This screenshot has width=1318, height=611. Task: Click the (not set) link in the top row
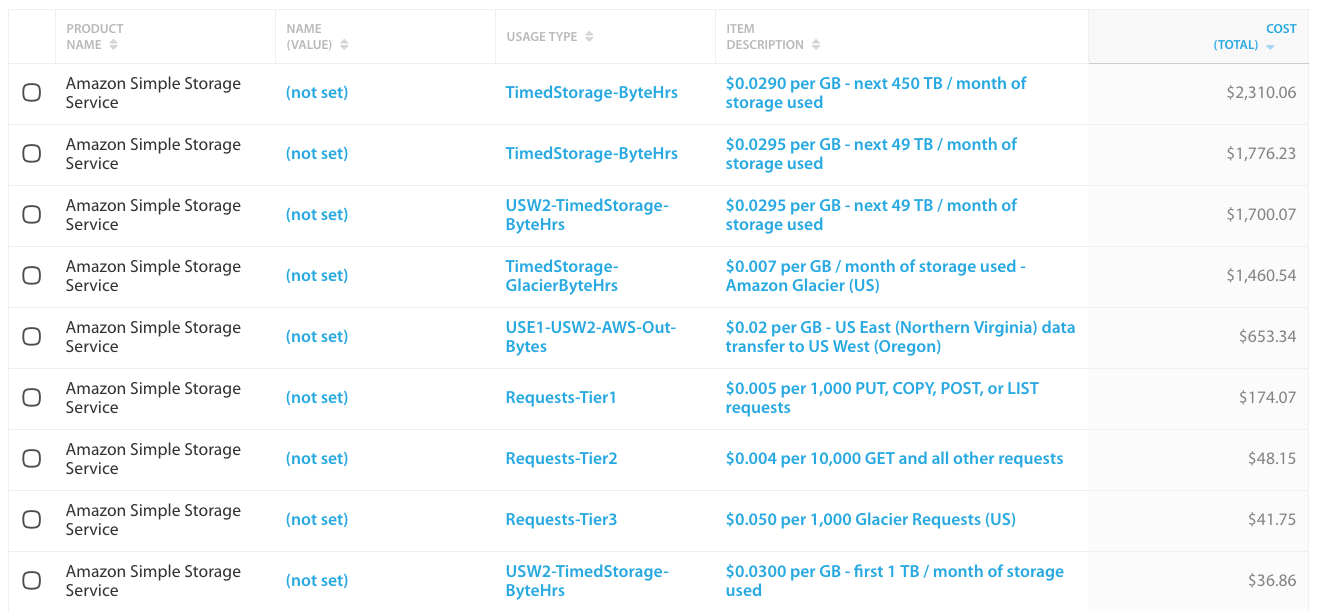pos(317,92)
